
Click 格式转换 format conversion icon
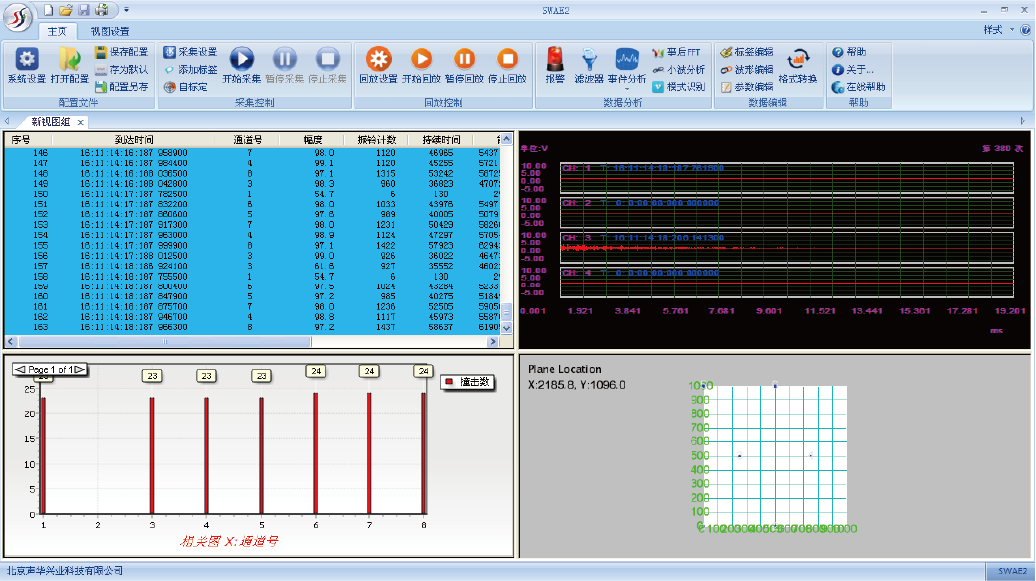(x=798, y=59)
